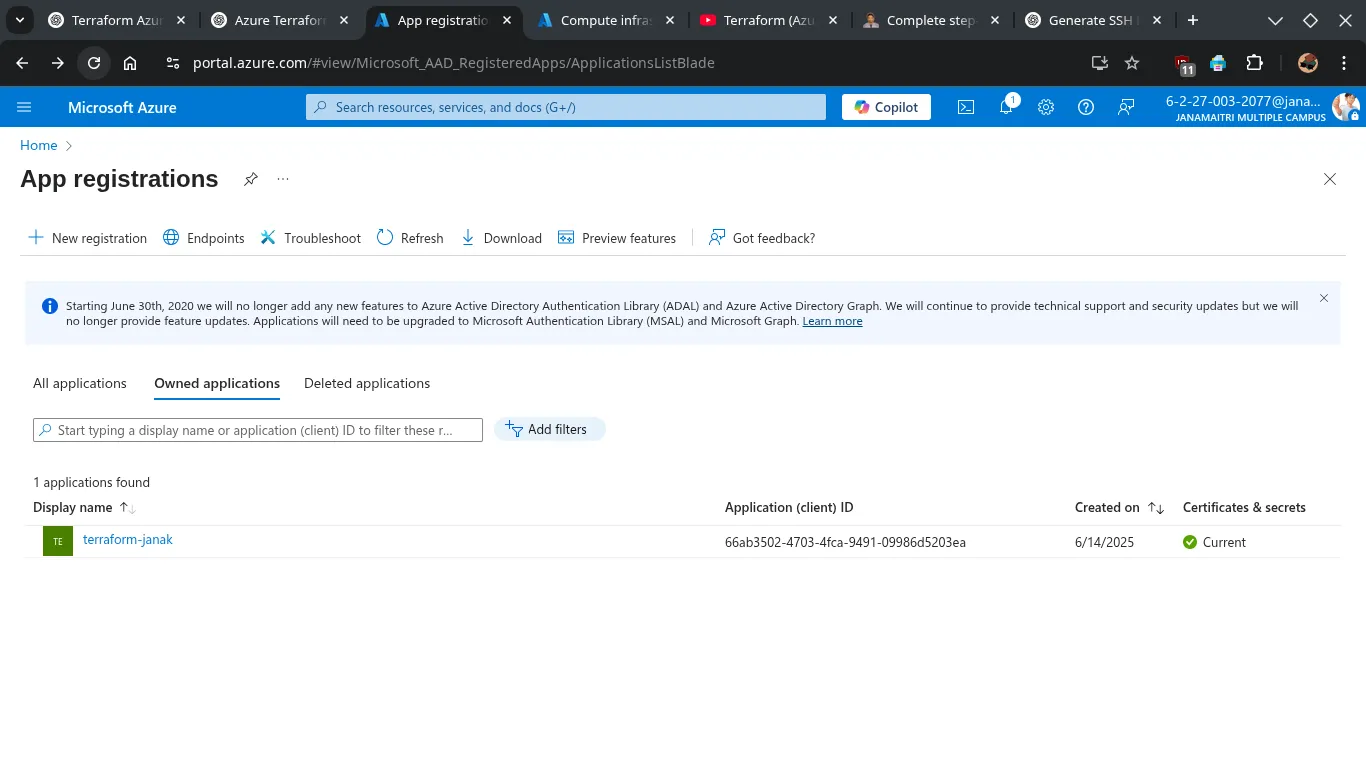Click the New registration button
1366x768 pixels.
[x=87, y=238]
